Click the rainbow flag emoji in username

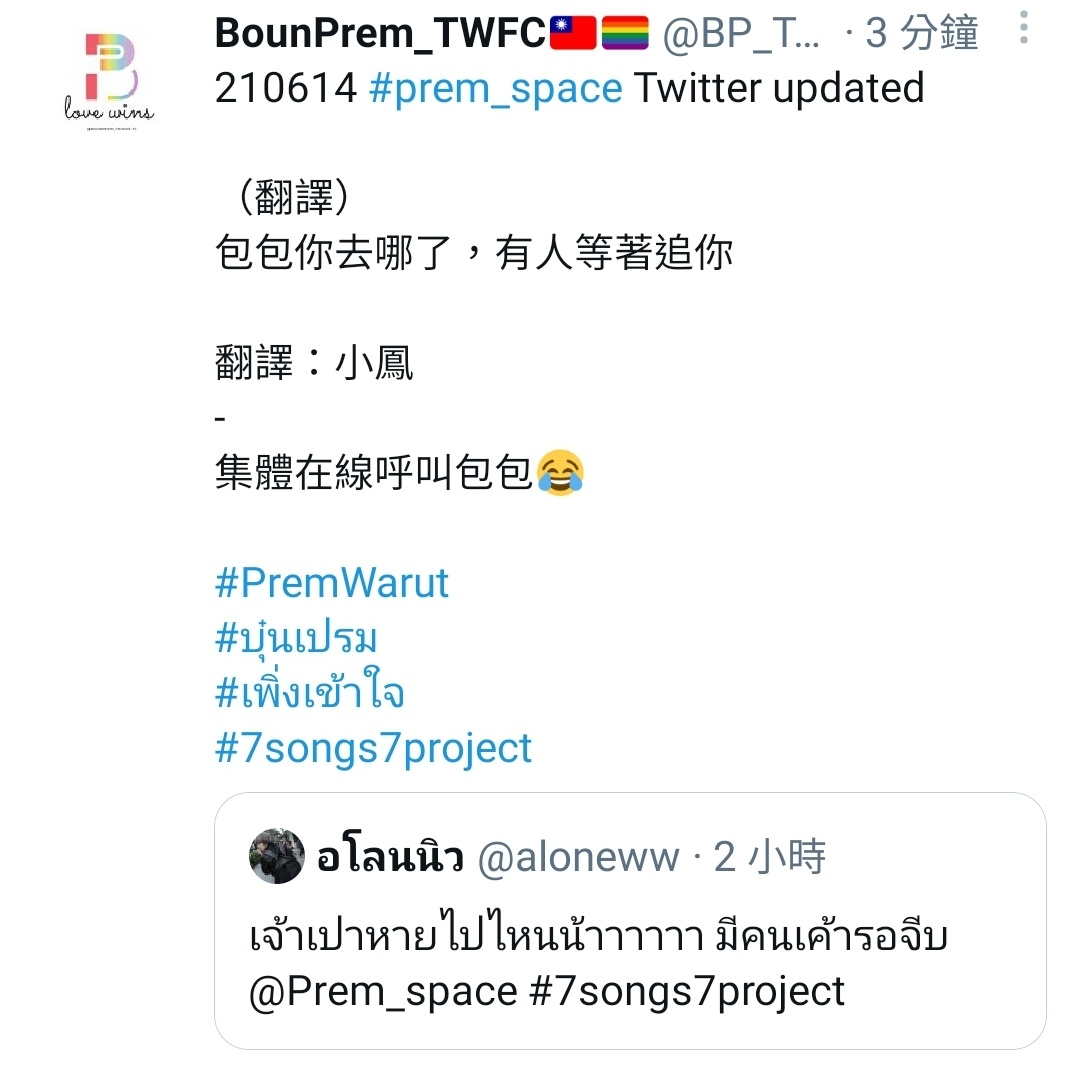625,32
